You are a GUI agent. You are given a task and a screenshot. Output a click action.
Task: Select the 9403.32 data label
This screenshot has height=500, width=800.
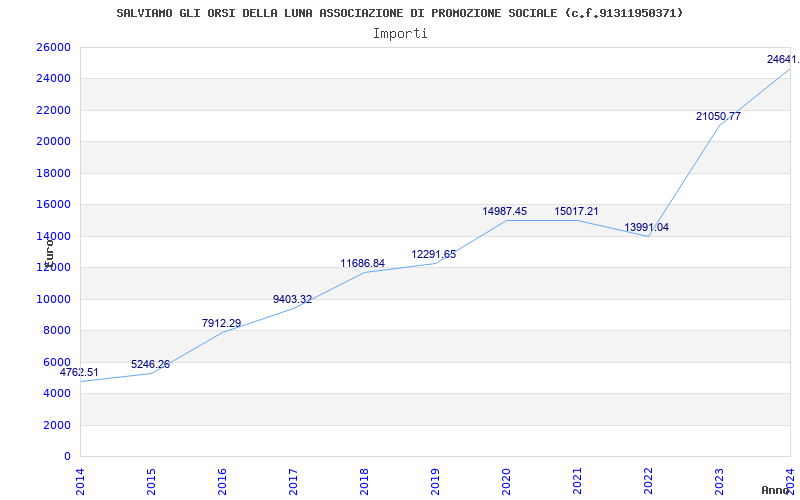click(292, 299)
